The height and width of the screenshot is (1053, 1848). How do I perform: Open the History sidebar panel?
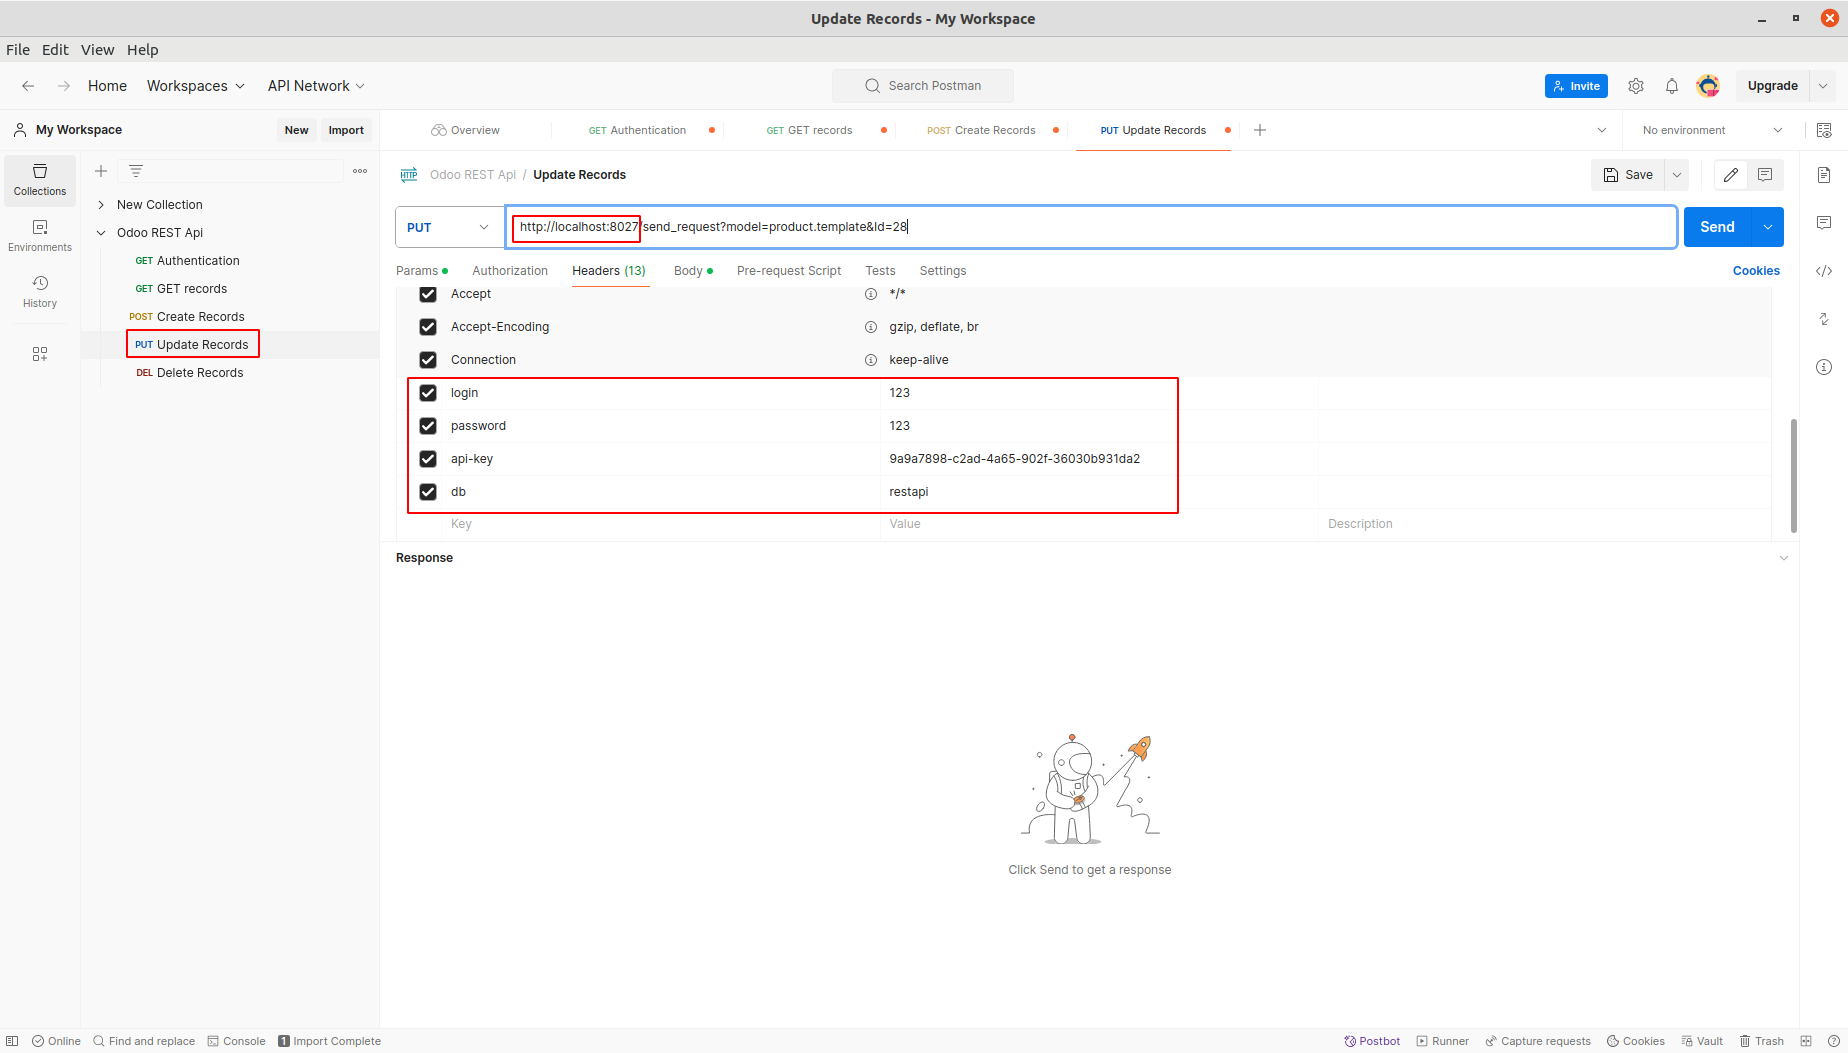click(40, 291)
